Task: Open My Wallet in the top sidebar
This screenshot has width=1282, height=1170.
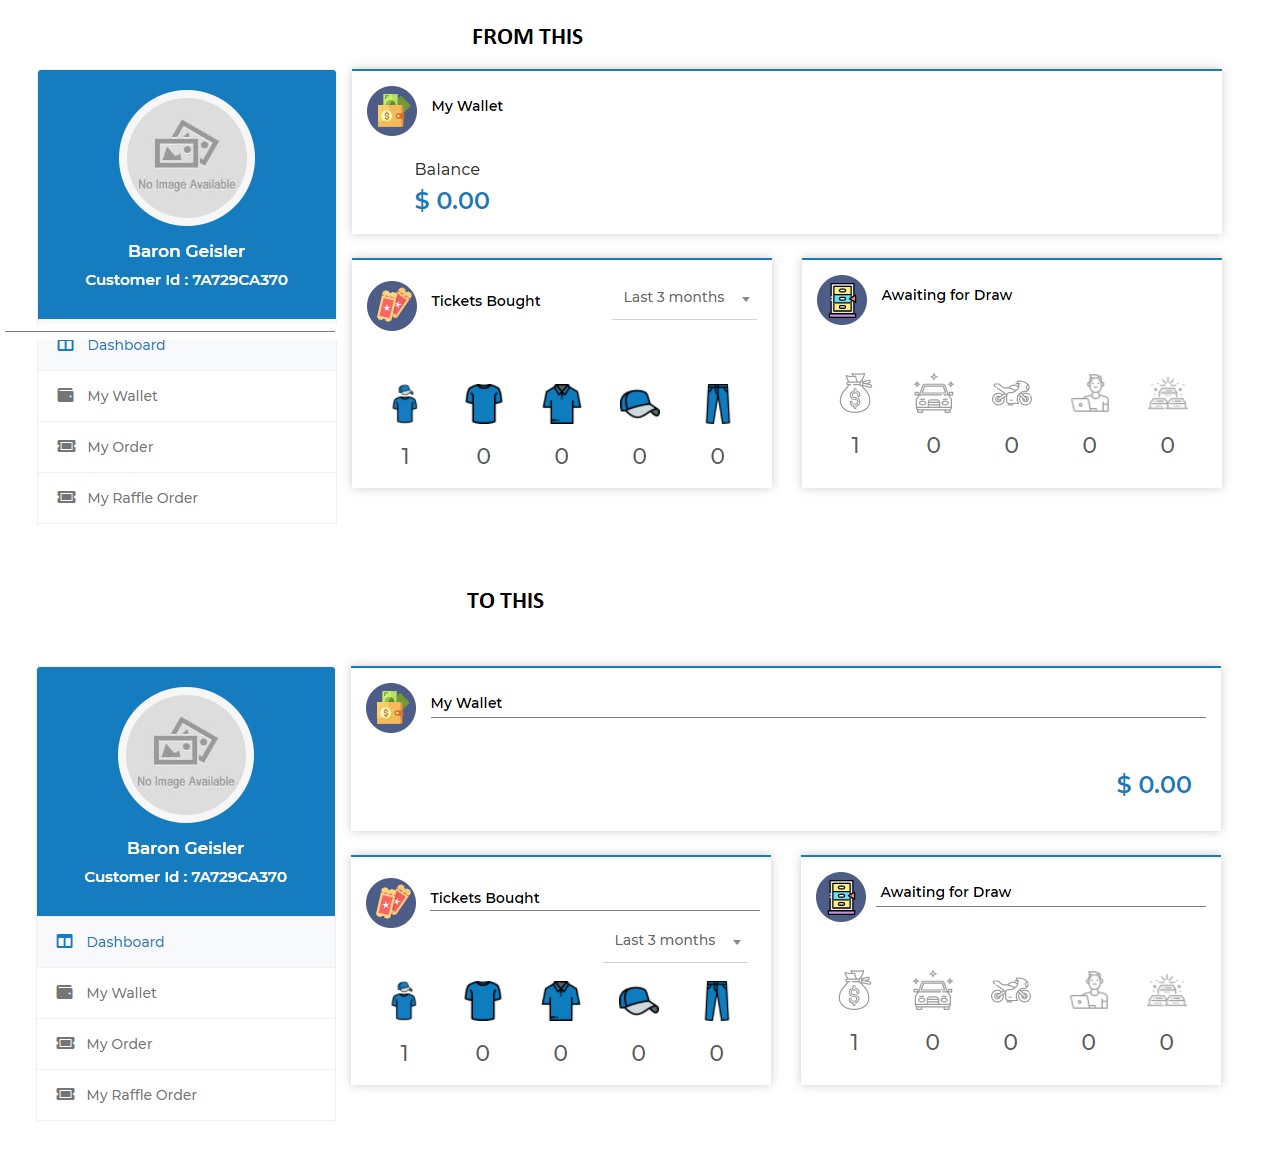Action: 187,396
